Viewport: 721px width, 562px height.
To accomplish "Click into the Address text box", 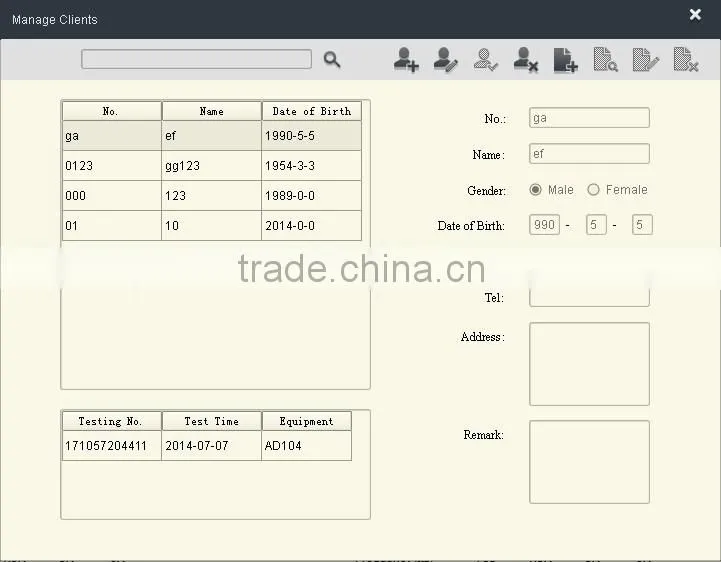I will tap(589, 364).
